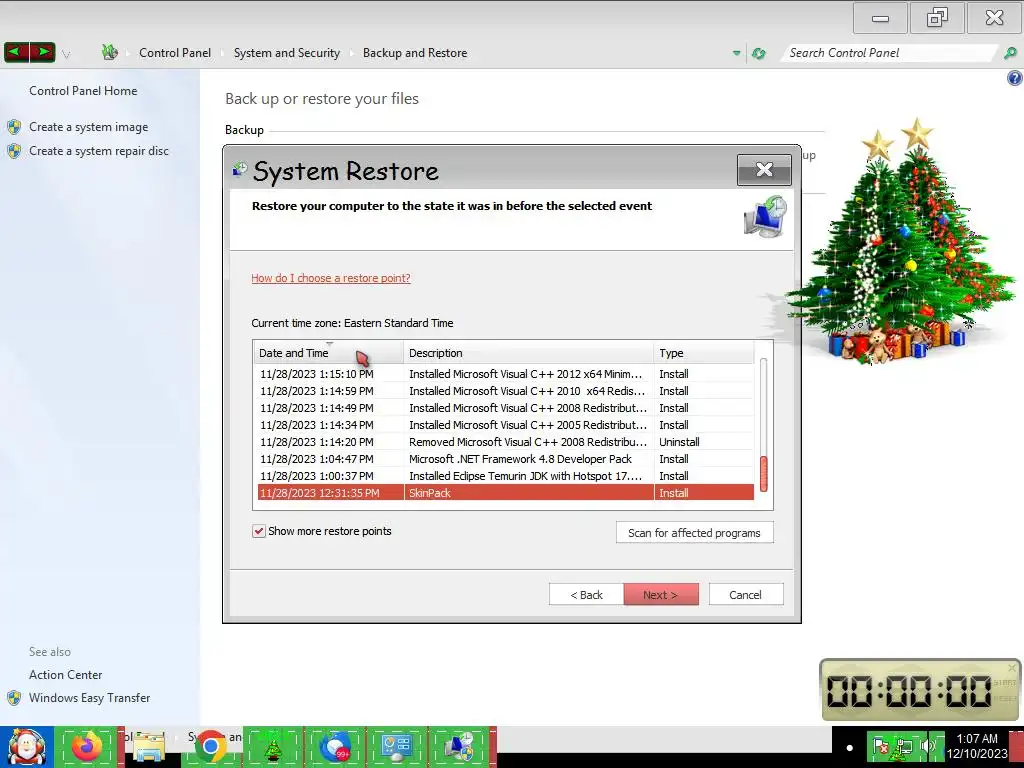Uncheck Show more restore points
The image size is (1024, 768).
pyautogui.click(x=259, y=531)
